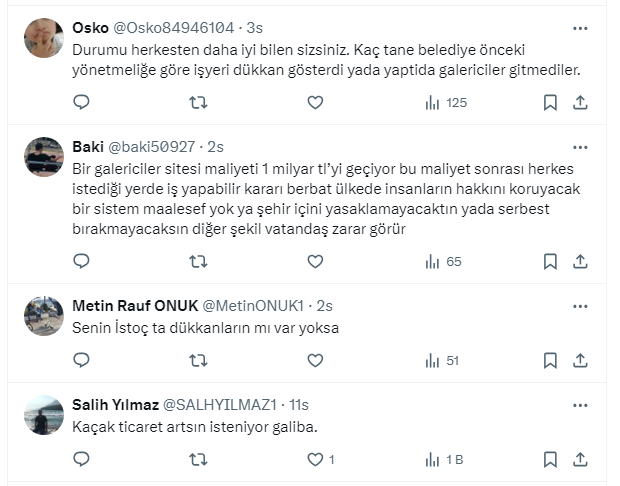Image resolution: width=620 pixels, height=486 pixels.
Task: Bookmark Salih Yılmaz's tweet
Action: tap(550, 460)
